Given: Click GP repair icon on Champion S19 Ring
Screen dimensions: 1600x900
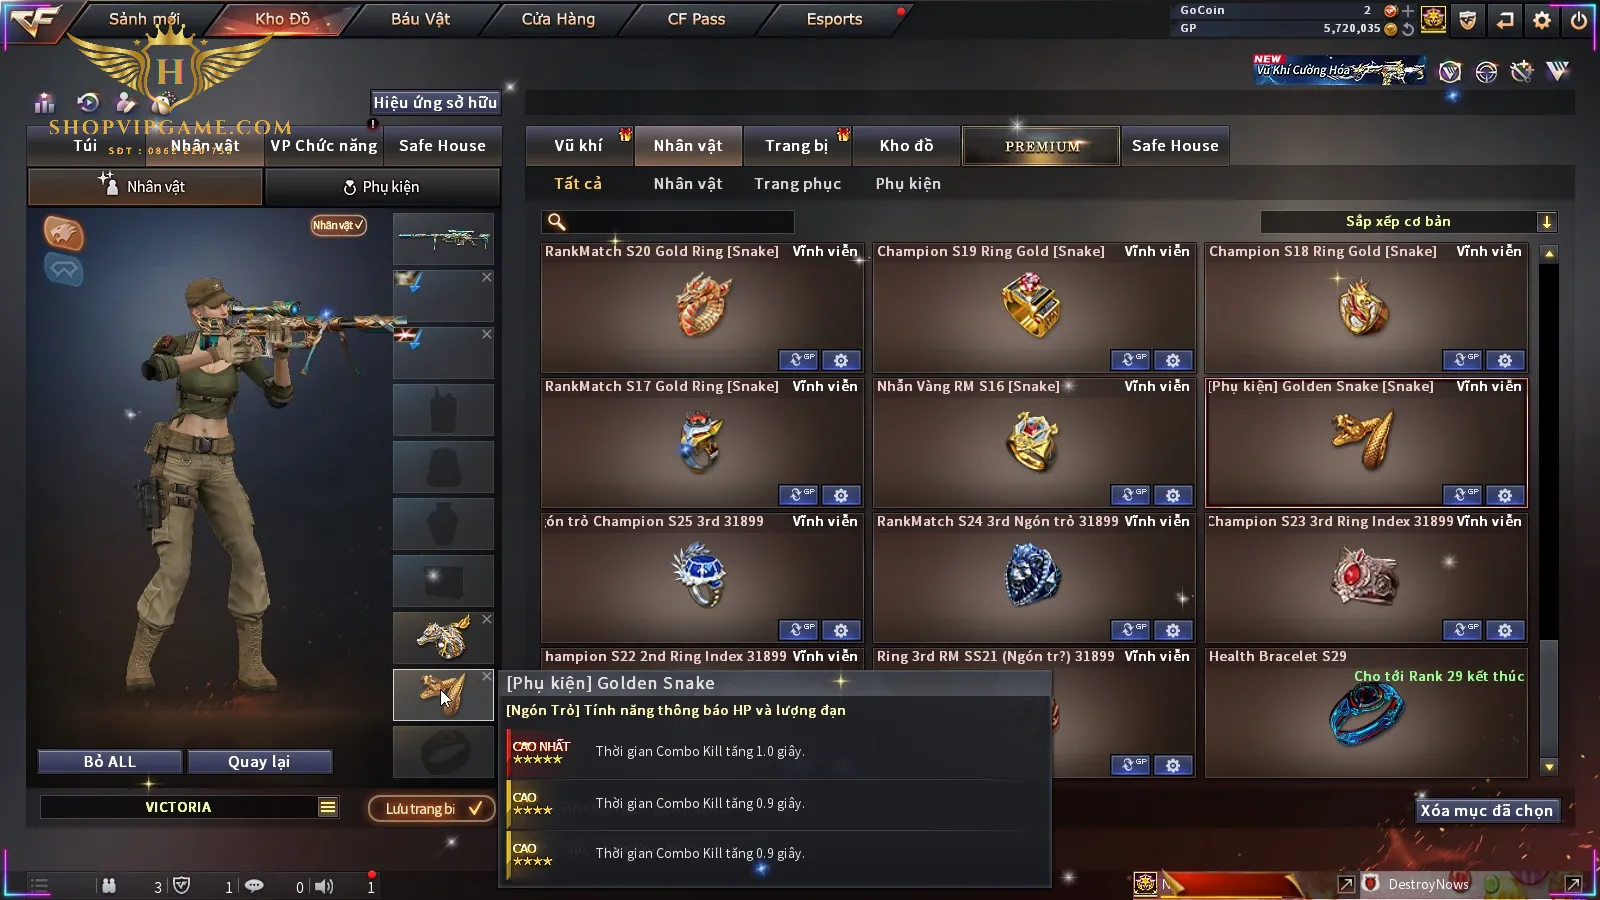Looking at the screenshot, I should coord(1130,360).
